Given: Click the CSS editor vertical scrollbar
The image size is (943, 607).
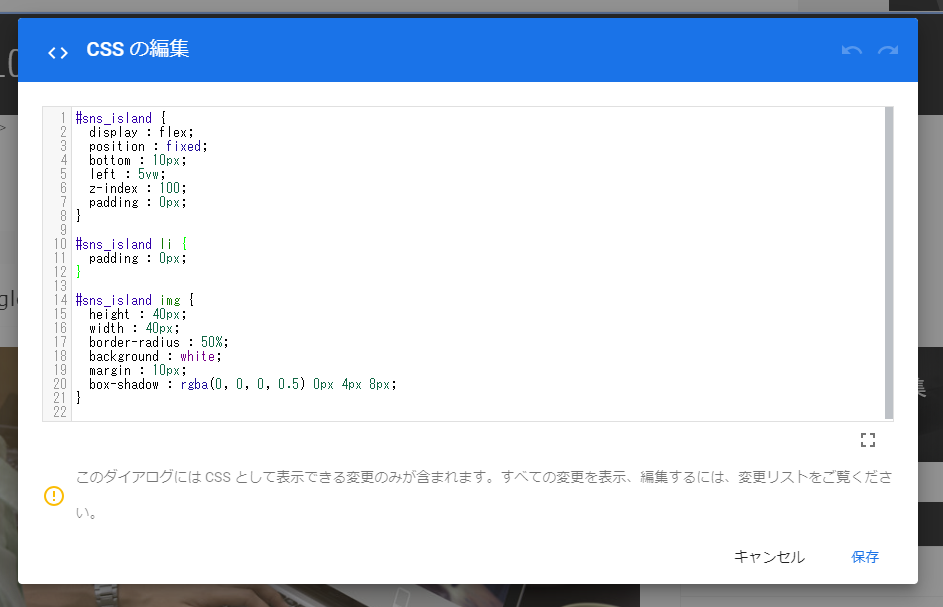Looking at the screenshot, I should 888,262.
